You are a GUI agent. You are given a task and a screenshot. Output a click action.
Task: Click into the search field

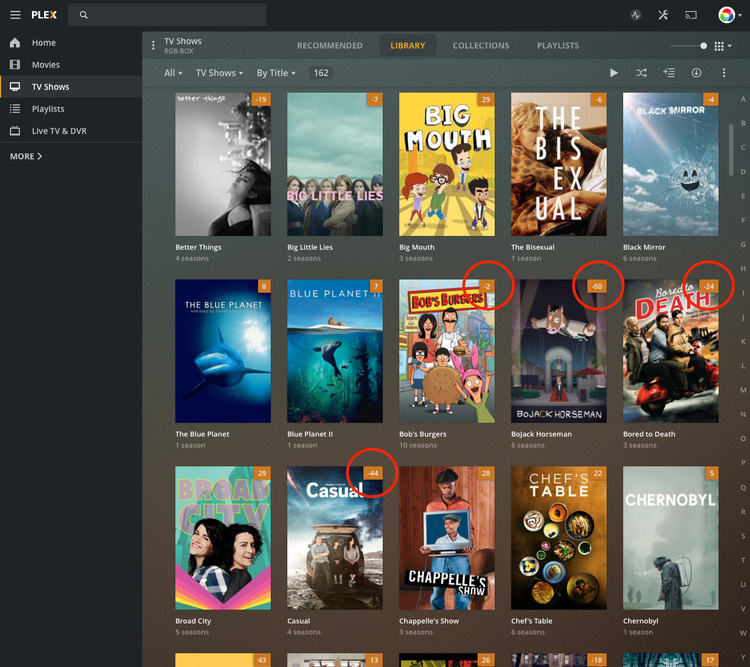(167, 15)
